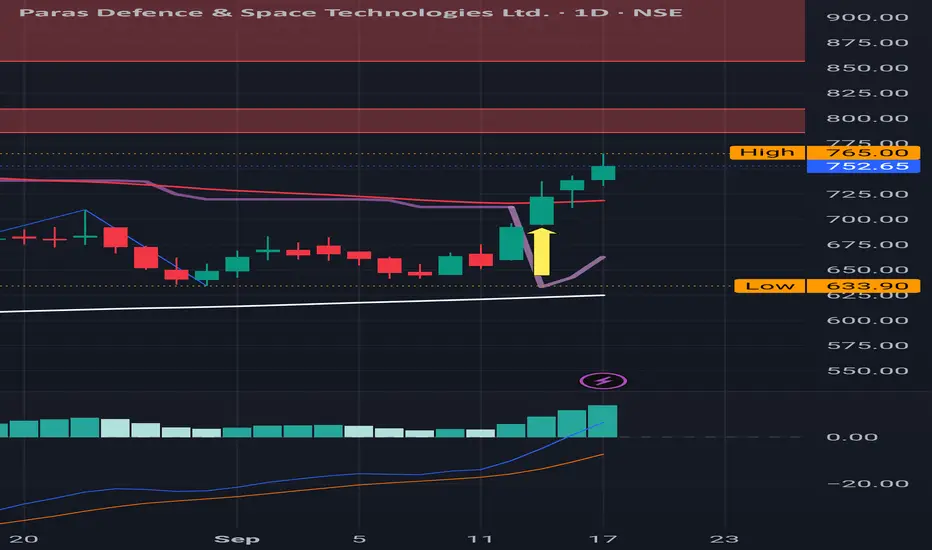The height and width of the screenshot is (550, 932).
Task: Click the 850.00 price axis label
Action: [x=867, y=68]
